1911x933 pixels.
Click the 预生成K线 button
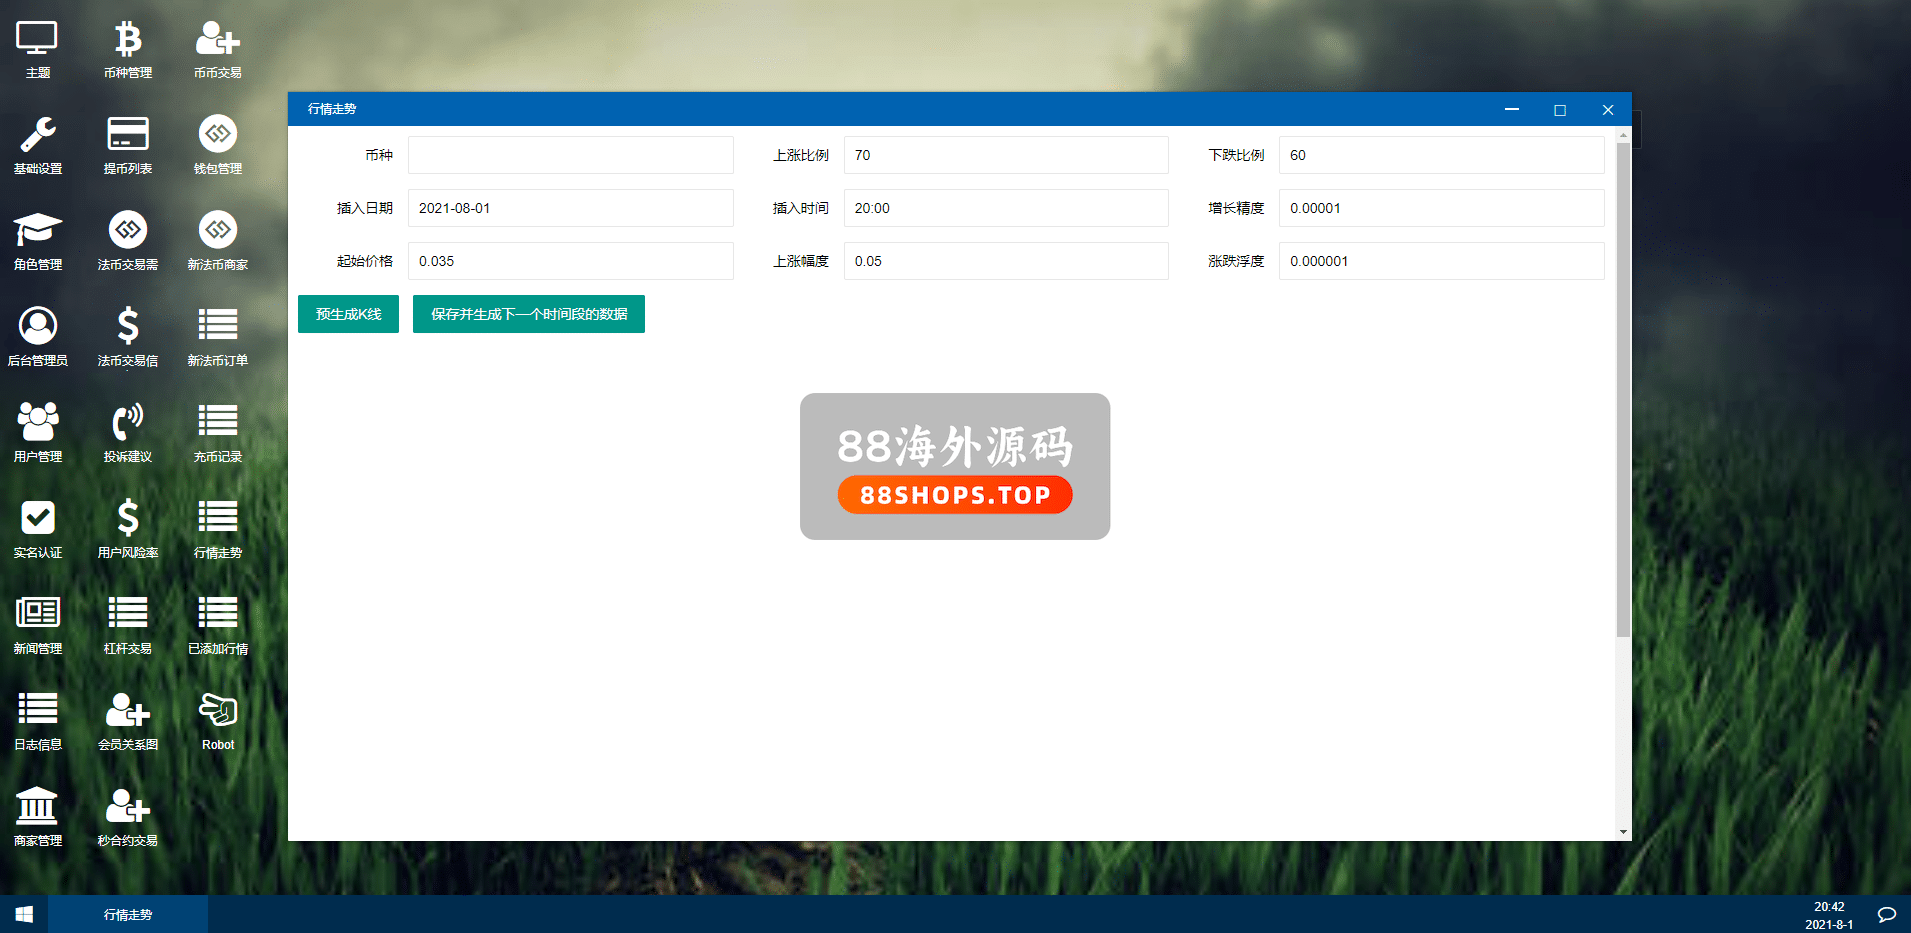(348, 314)
